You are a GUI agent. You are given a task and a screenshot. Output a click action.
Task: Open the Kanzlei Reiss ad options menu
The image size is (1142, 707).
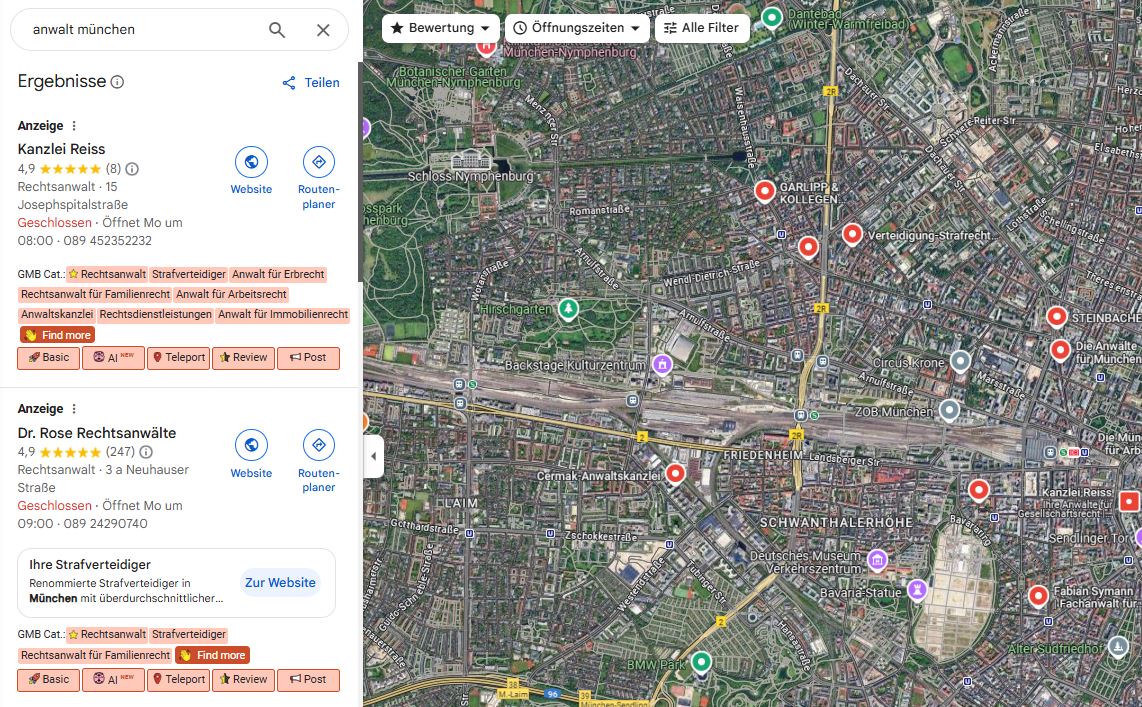click(74, 126)
